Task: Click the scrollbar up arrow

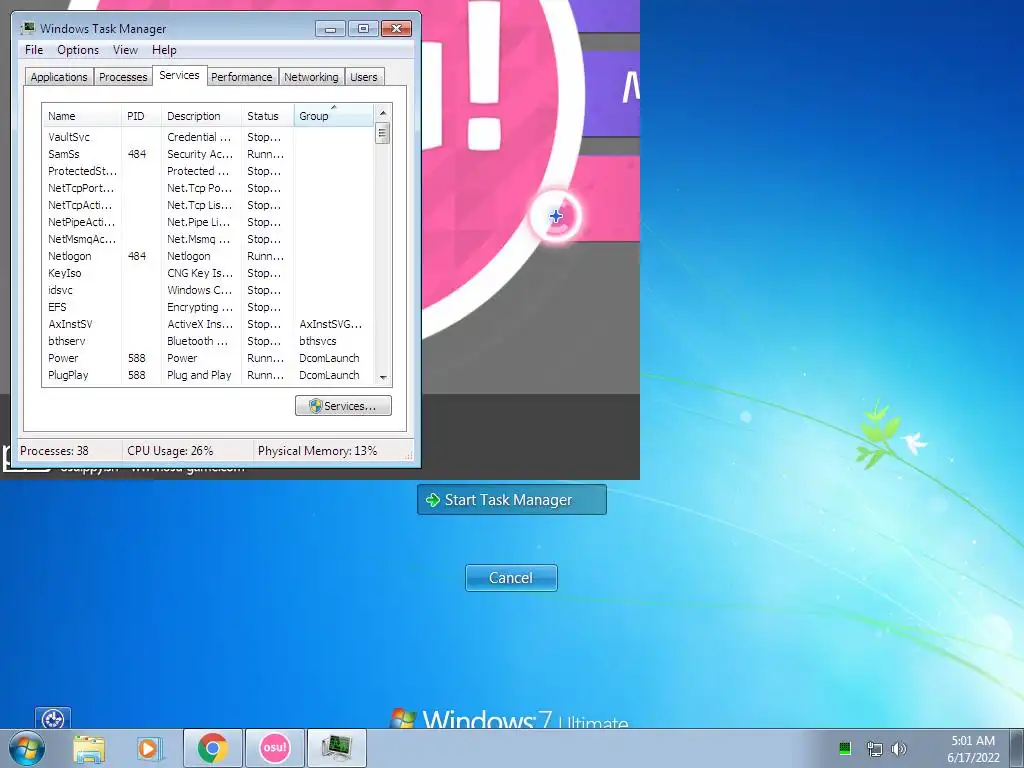Action: tap(383, 112)
